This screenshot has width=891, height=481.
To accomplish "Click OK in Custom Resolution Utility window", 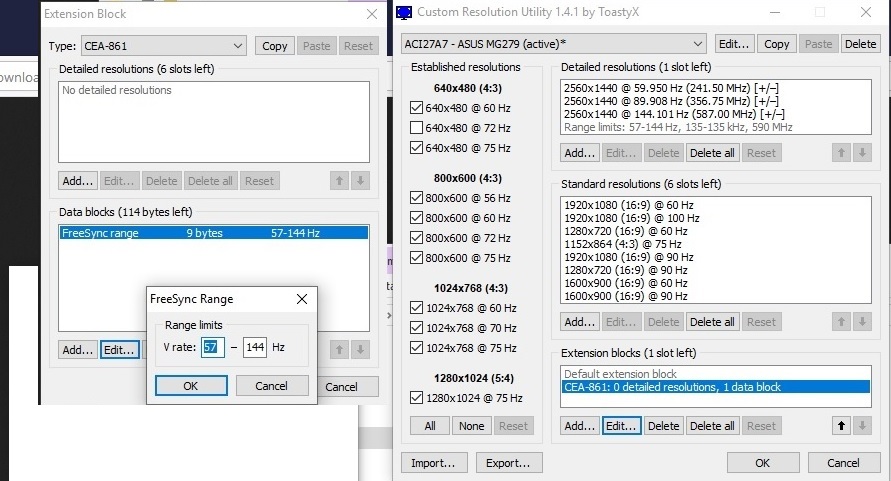I will click(x=763, y=463).
